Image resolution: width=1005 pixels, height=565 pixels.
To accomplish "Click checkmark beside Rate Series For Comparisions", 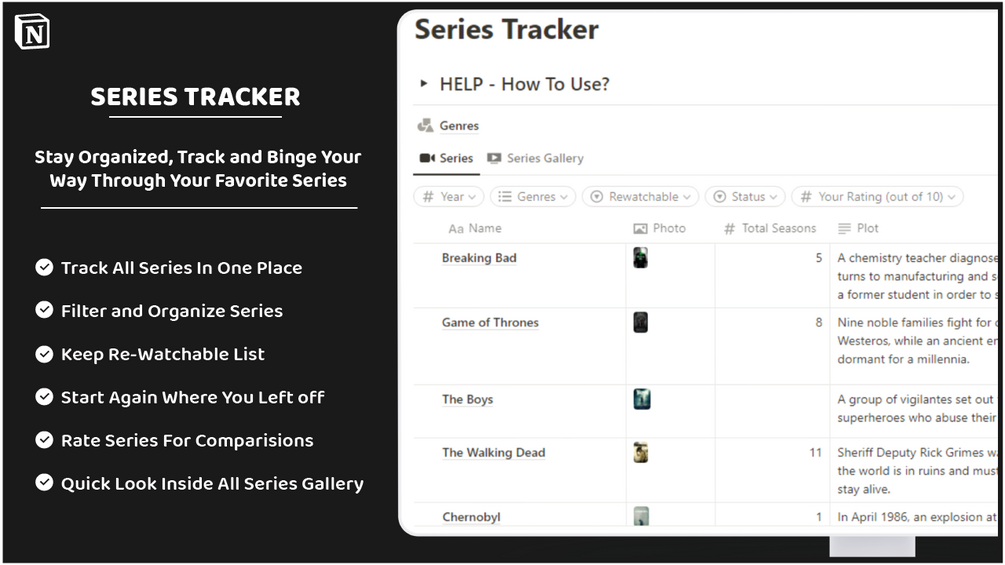I will (44, 440).
